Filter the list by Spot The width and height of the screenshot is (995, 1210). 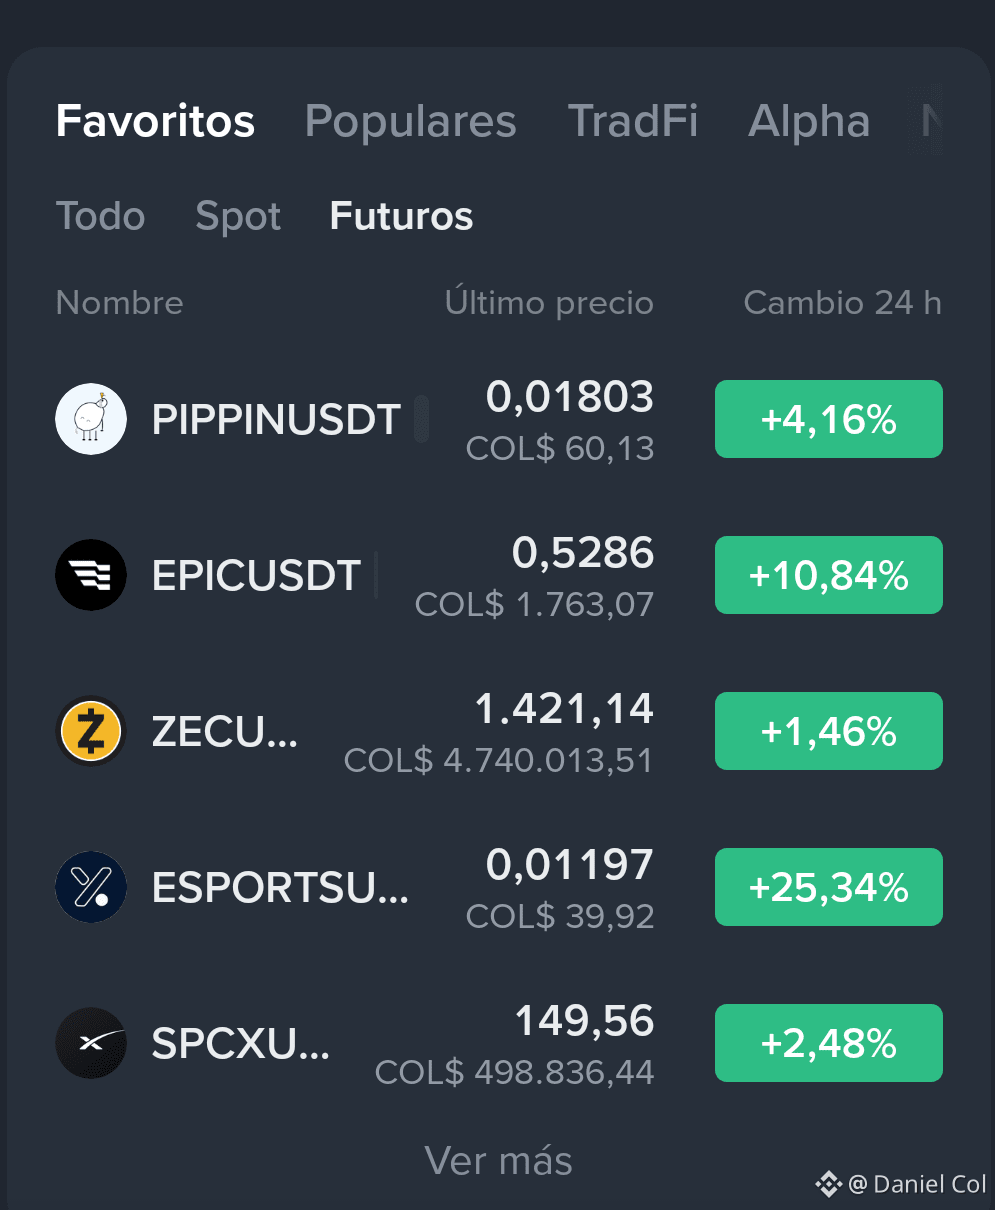point(238,216)
